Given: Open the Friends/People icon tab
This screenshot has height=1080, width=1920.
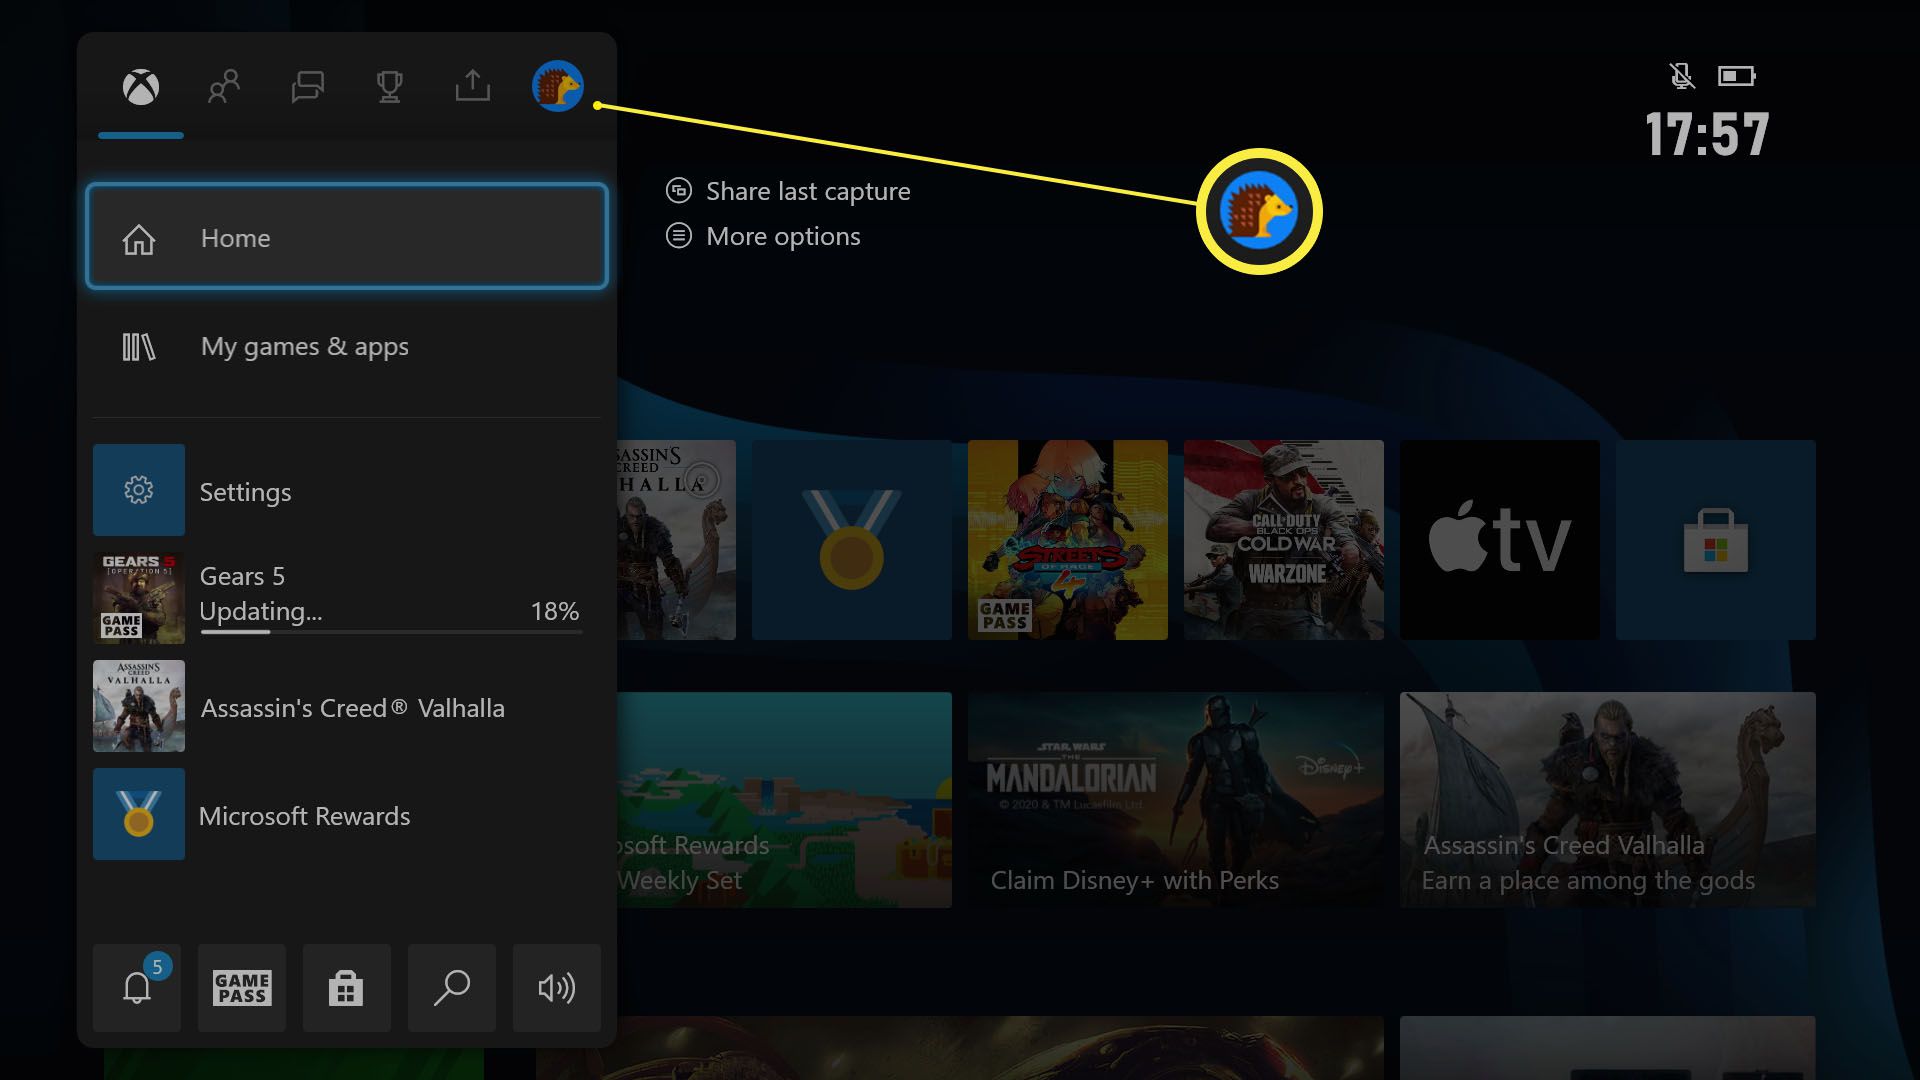Looking at the screenshot, I should click(x=223, y=86).
